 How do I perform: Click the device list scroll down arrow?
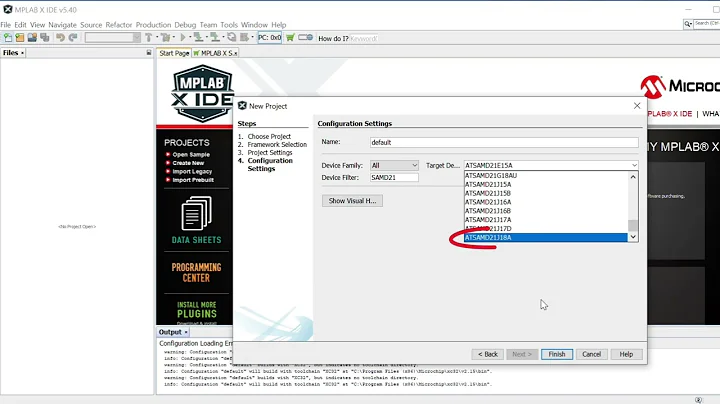(x=633, y=237)
